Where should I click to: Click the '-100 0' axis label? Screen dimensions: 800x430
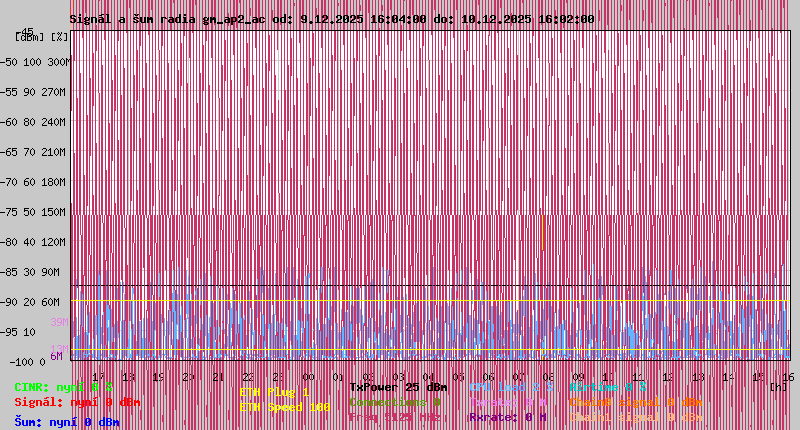[x=27, y=362]
